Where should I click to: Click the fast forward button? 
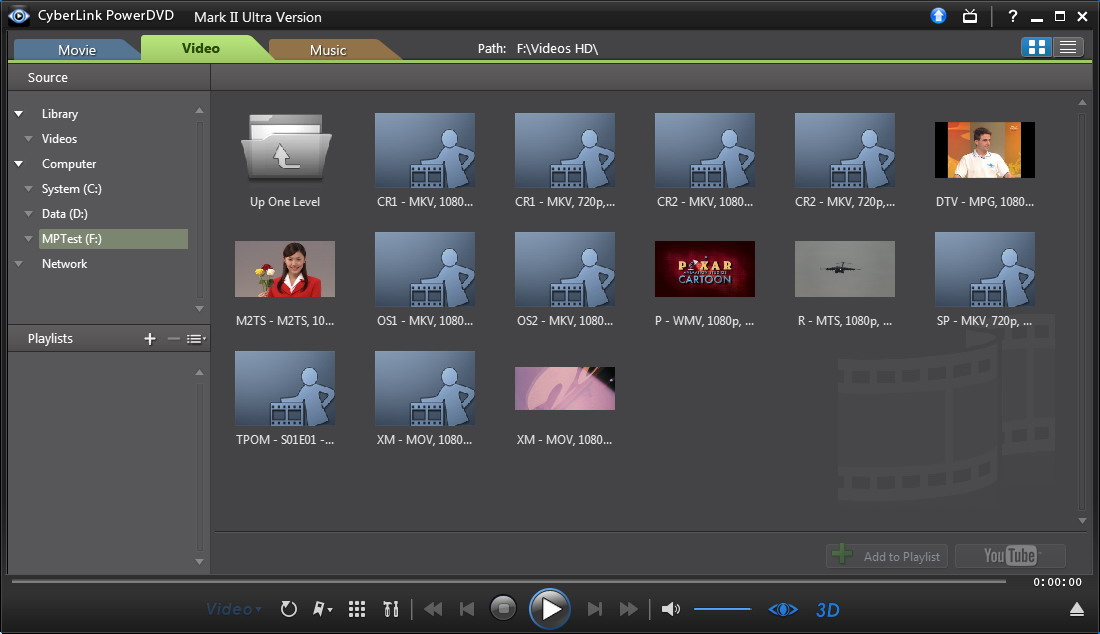point(629,609)
